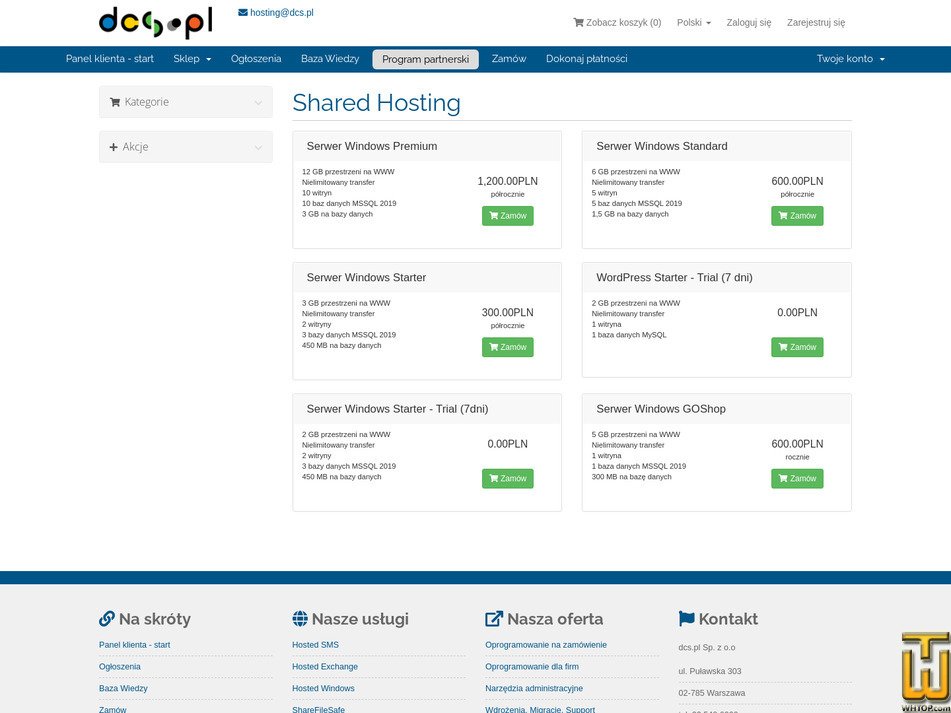
Task: Click the footer Baza Wiedzy shortcut link
Action: [123, 688]
